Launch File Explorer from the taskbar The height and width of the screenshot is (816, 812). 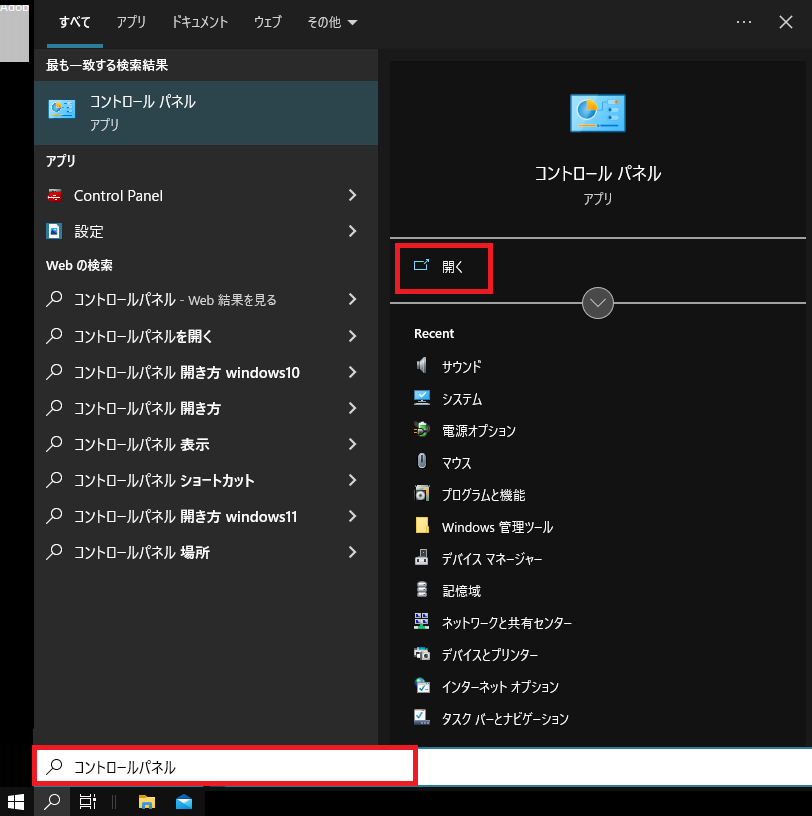tap(147, 801)
